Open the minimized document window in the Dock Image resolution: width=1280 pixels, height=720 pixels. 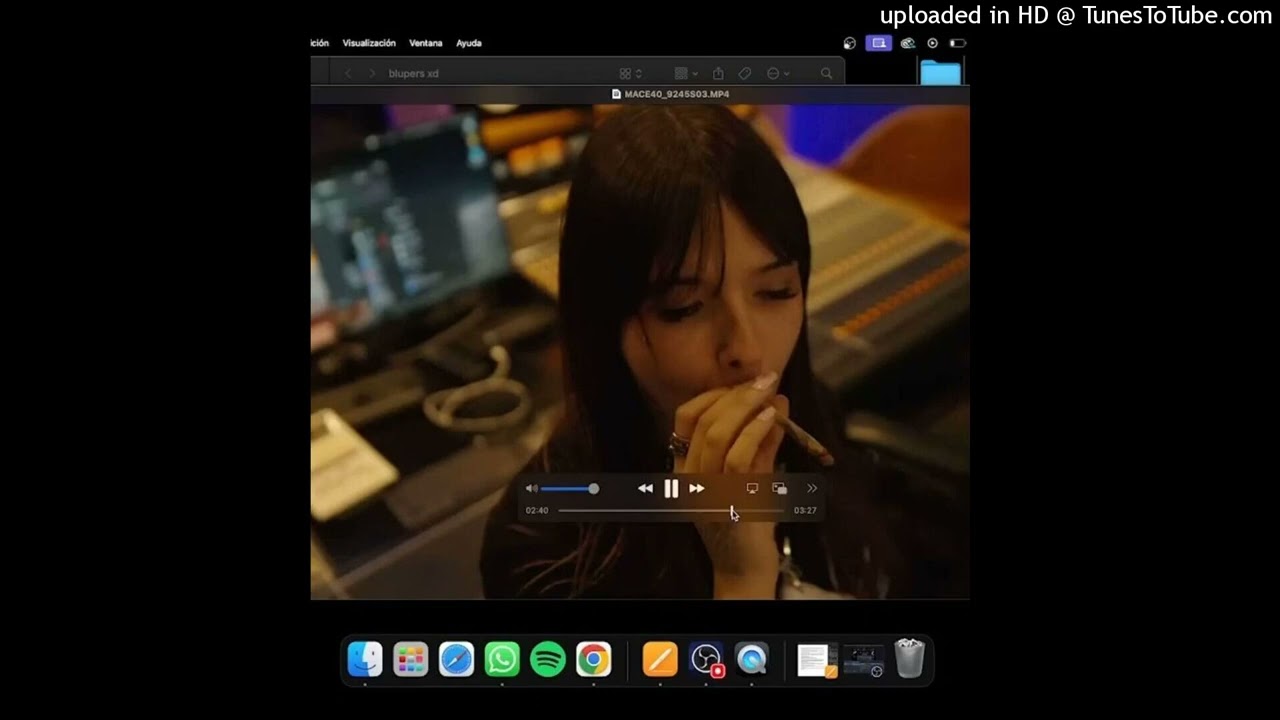click(x=817, y=660)
